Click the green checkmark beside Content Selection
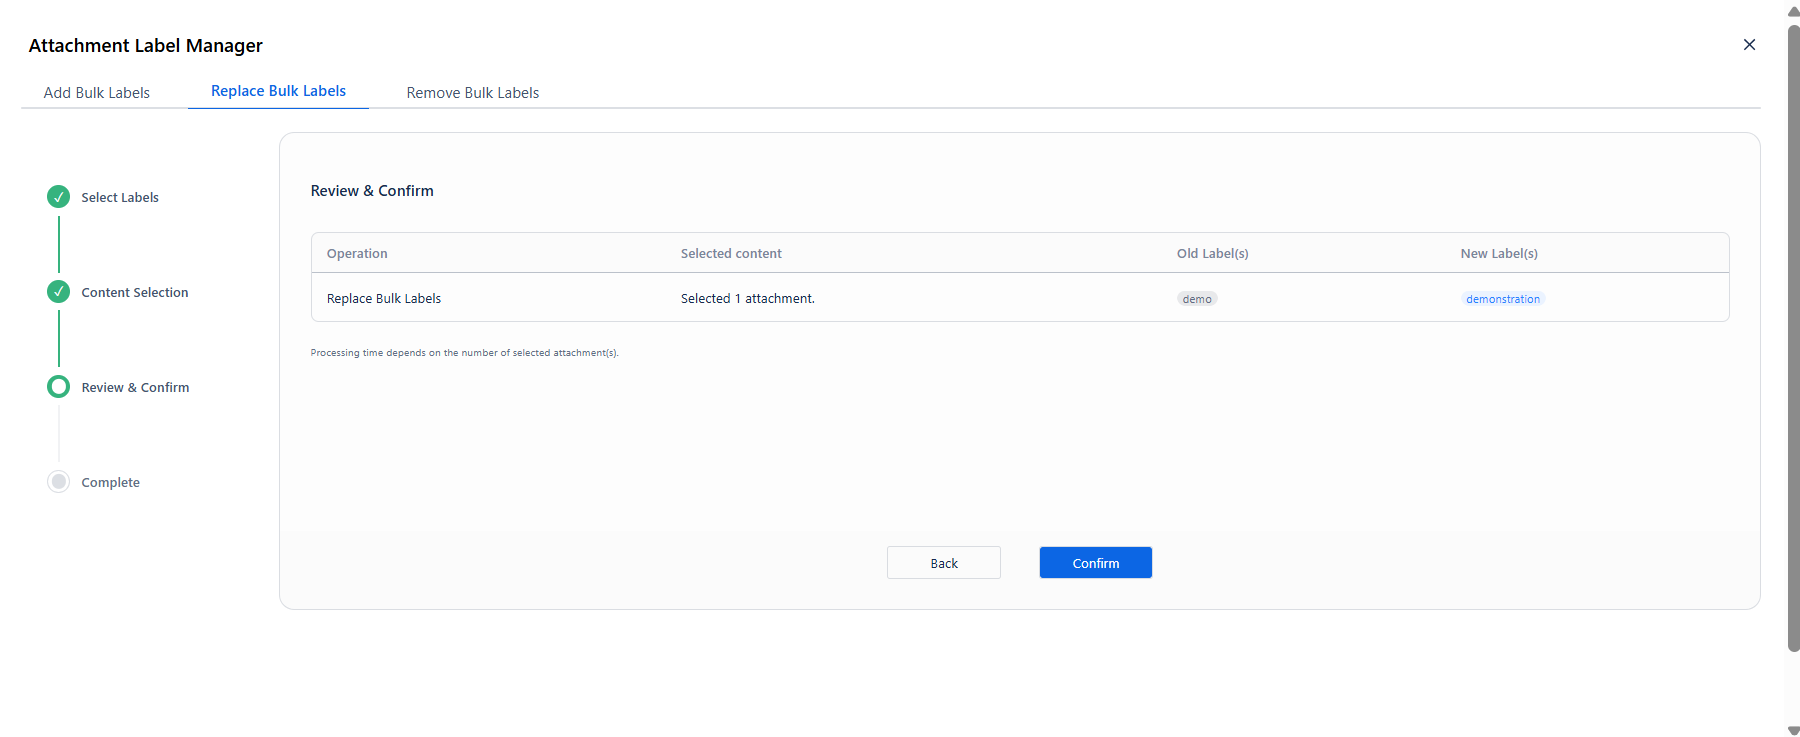This screenshot has height=737, width=1800. 59,291
